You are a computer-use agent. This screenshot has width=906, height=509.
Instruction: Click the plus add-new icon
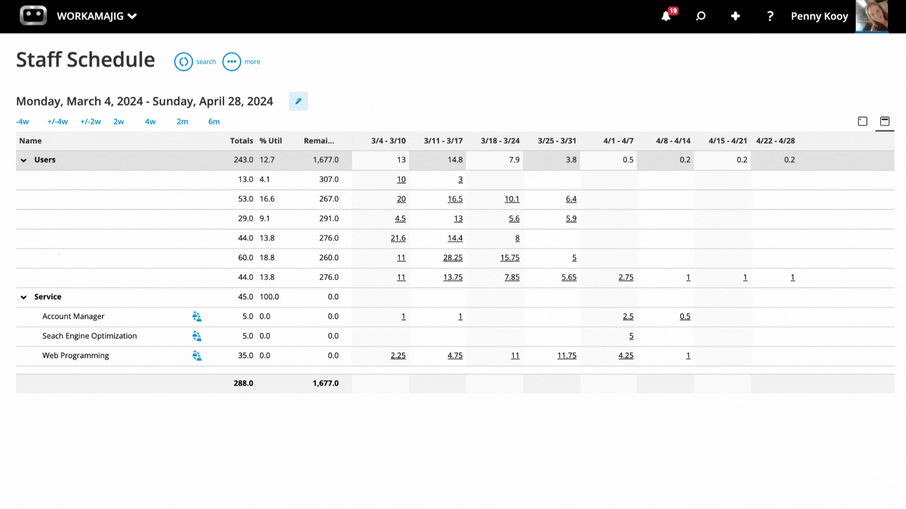735,16
